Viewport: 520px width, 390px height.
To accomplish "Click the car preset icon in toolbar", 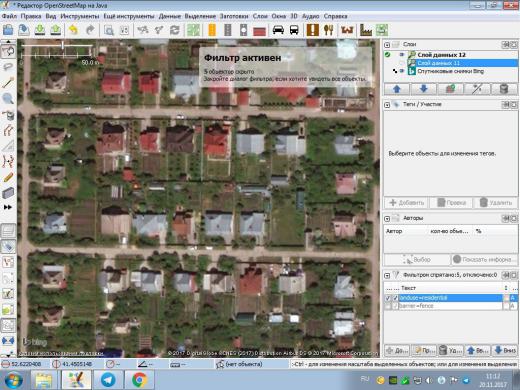I will pyautogui.click(x=278, y=30).
